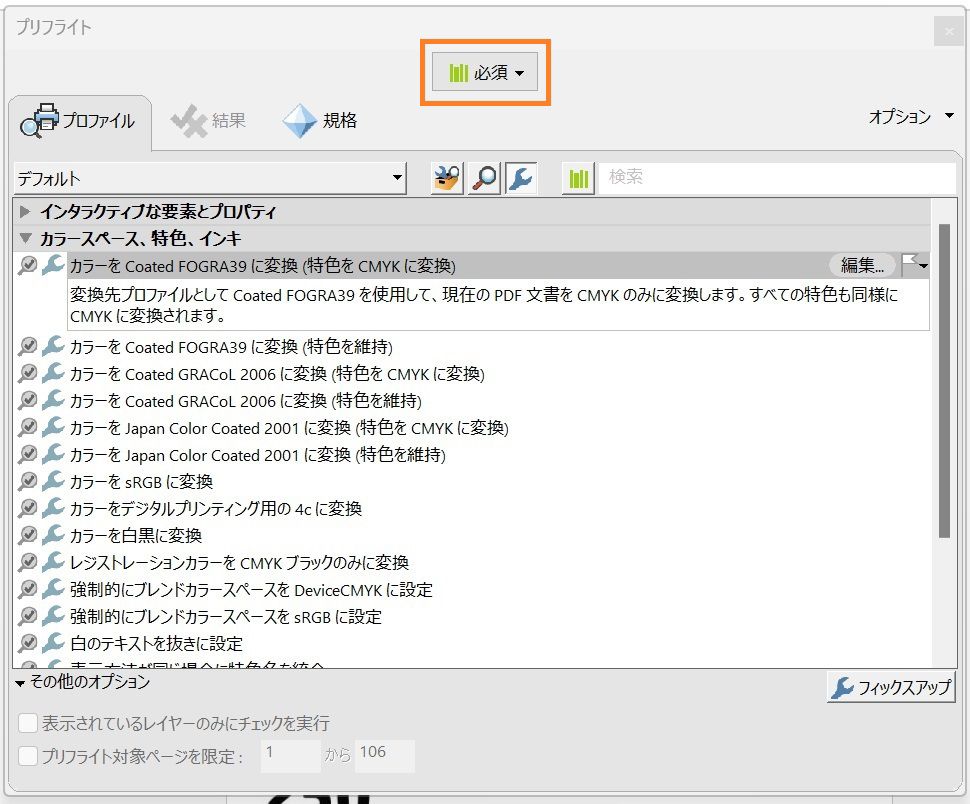
Task: Select Coated FOGRA39 (特色を CMYK に変換) fixup
Action: point(263,266)
